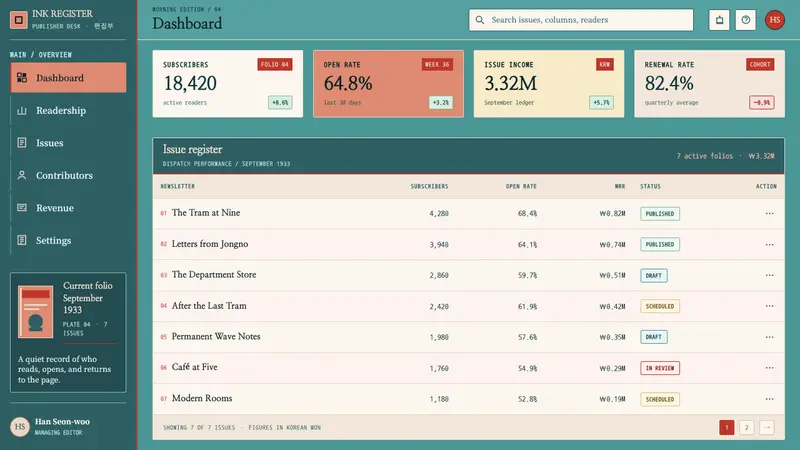Click DRAFT status of The Department Store
800x450 pixels.
click(x=654, y=276)
